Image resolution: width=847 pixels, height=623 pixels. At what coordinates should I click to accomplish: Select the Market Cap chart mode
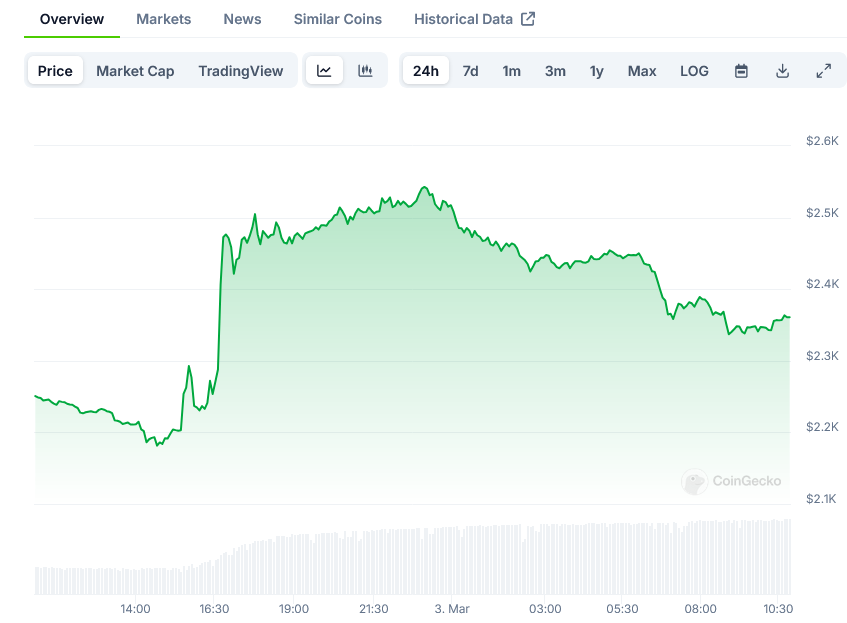135,71
